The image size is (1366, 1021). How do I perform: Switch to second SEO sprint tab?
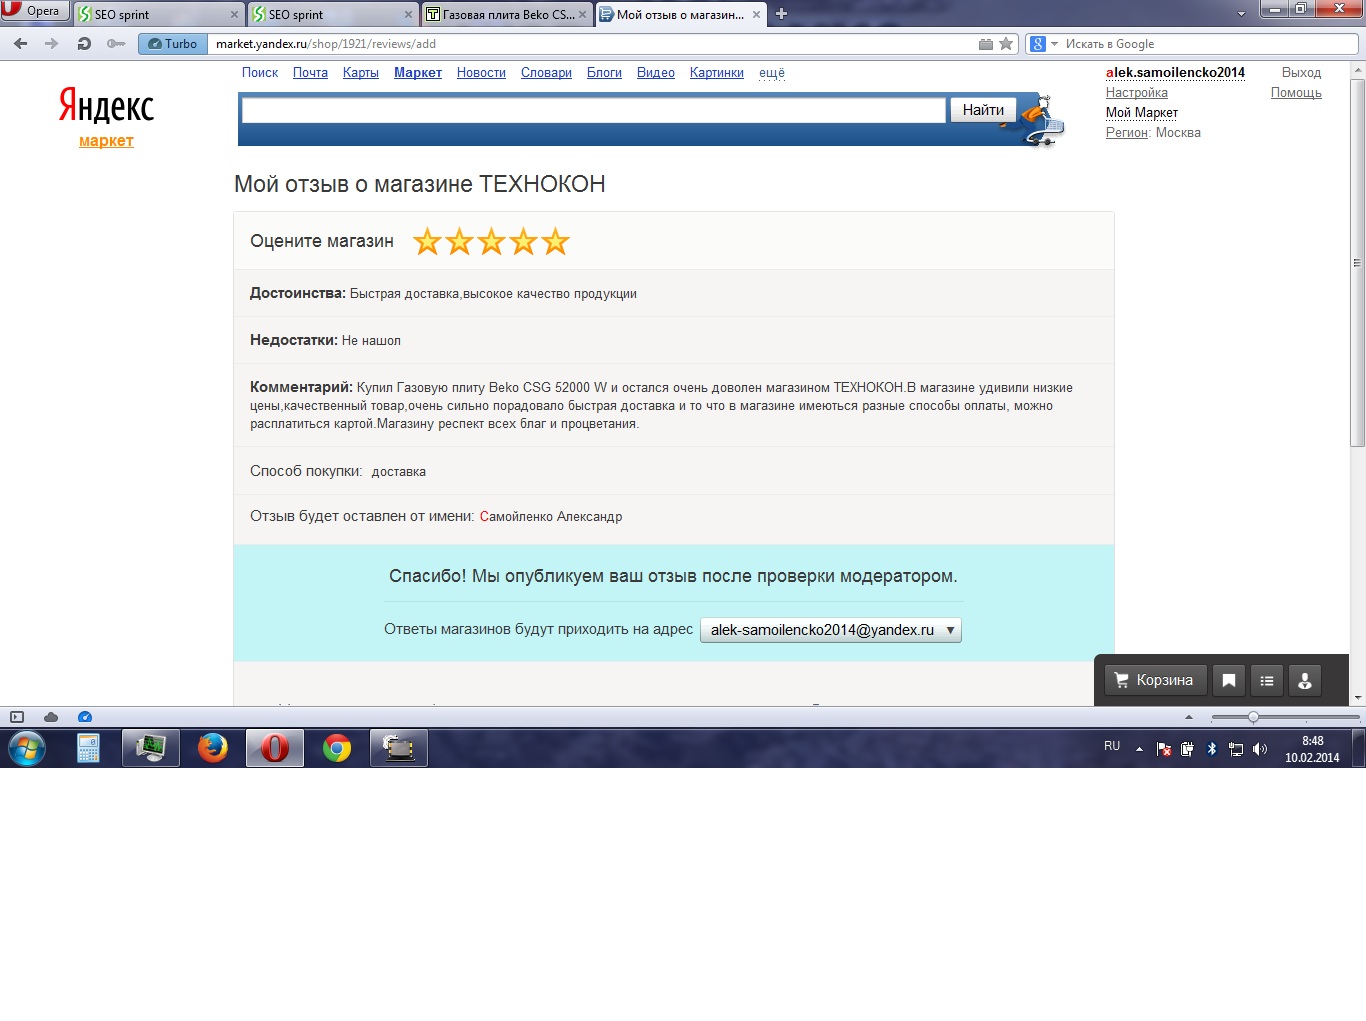click(332, 14)
